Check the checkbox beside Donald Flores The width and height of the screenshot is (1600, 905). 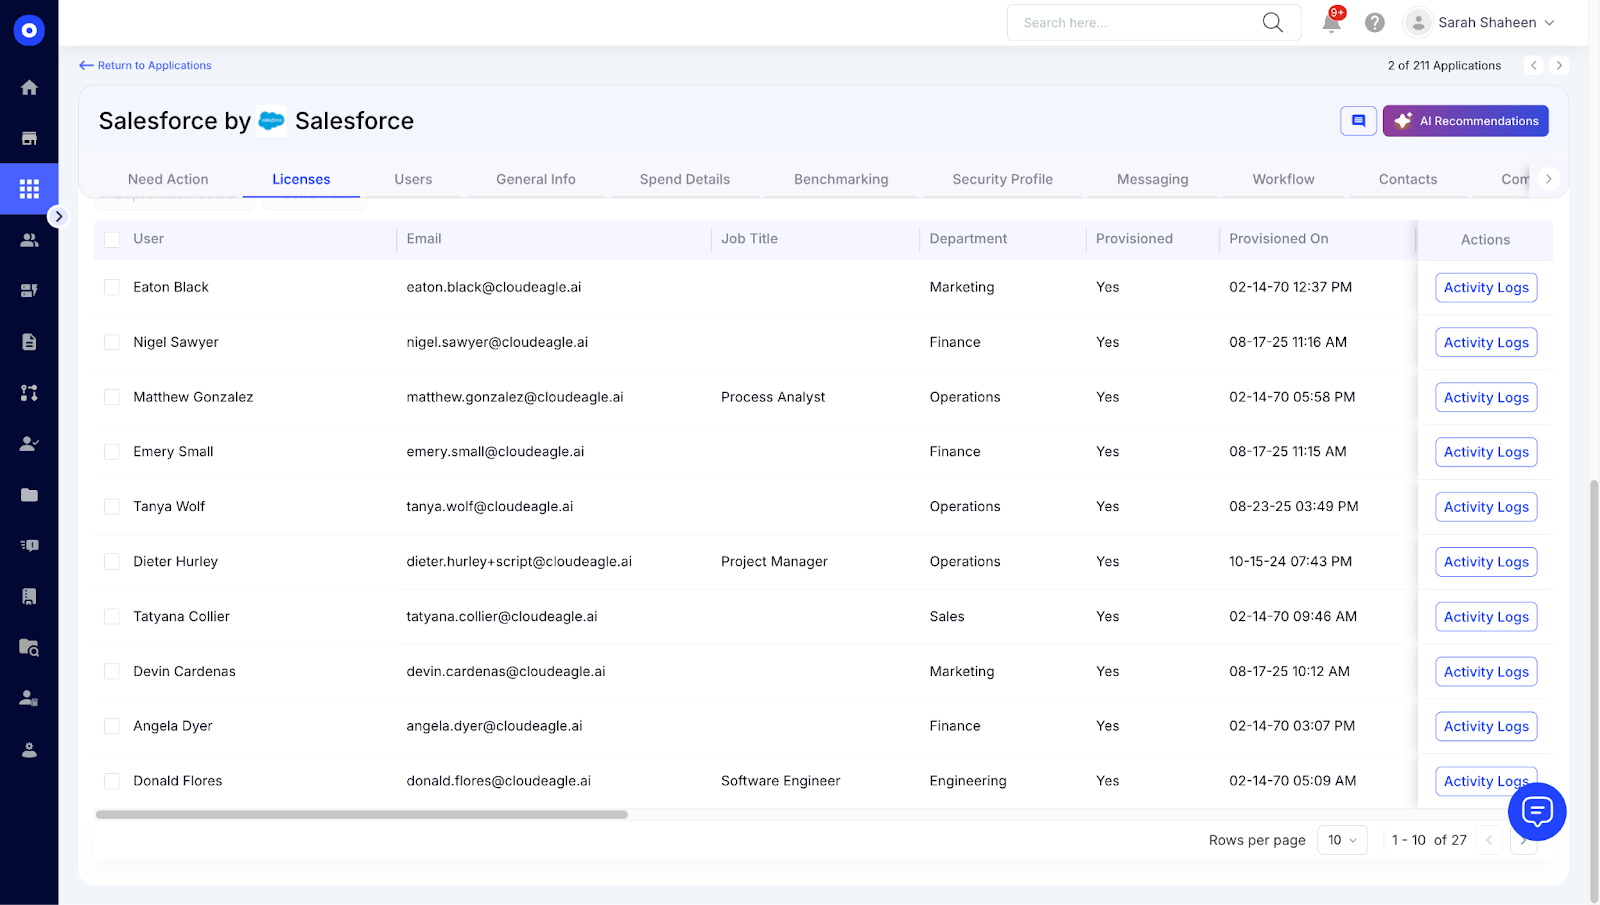point(111,780)
